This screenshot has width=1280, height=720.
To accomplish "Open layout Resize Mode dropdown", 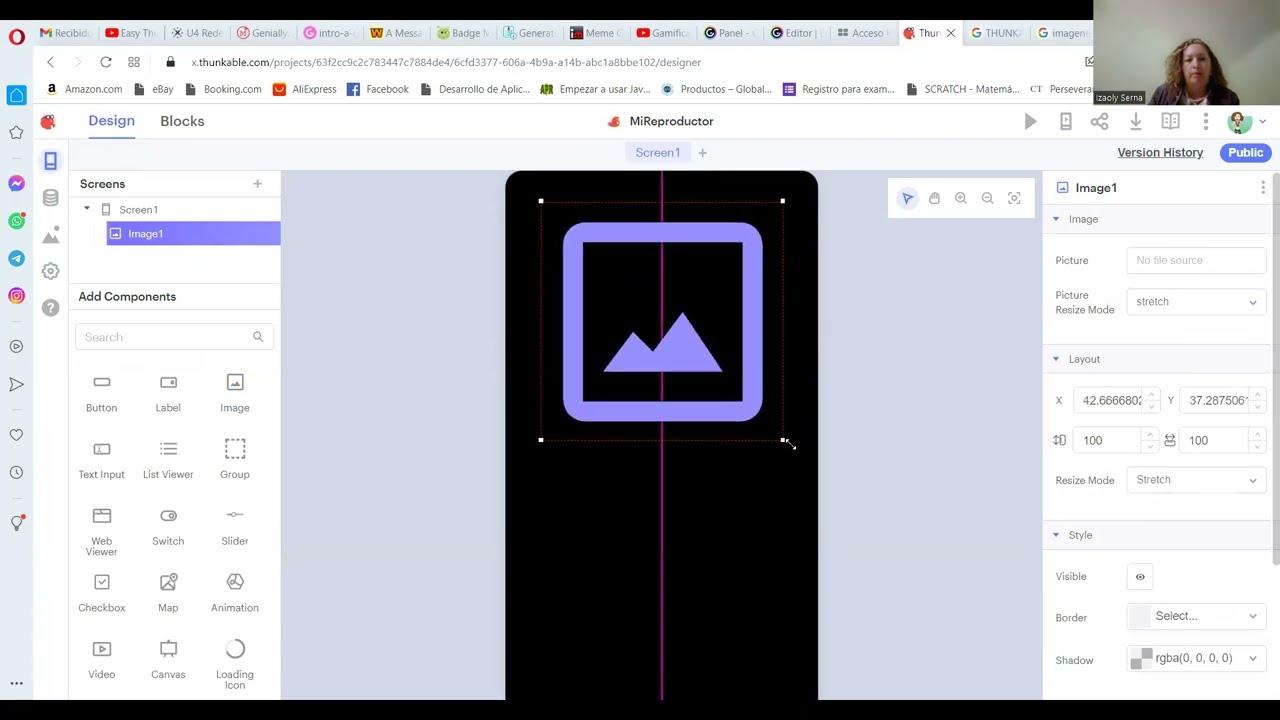I will [1197, 480].
